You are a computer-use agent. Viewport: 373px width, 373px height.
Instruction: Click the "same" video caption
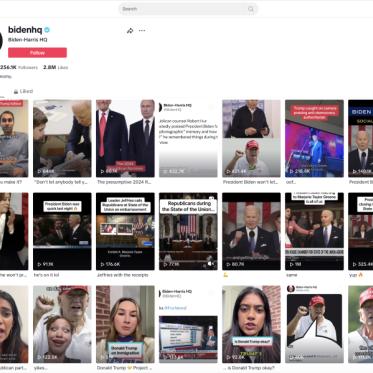coord(291,275)
